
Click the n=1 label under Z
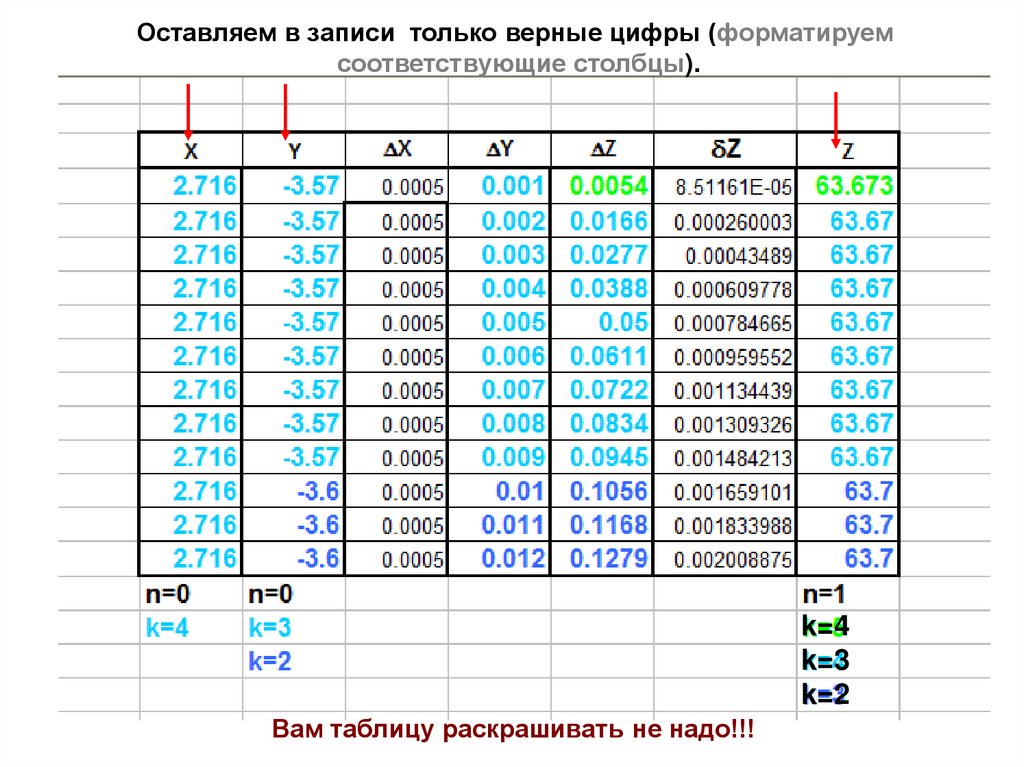point(824,594)
